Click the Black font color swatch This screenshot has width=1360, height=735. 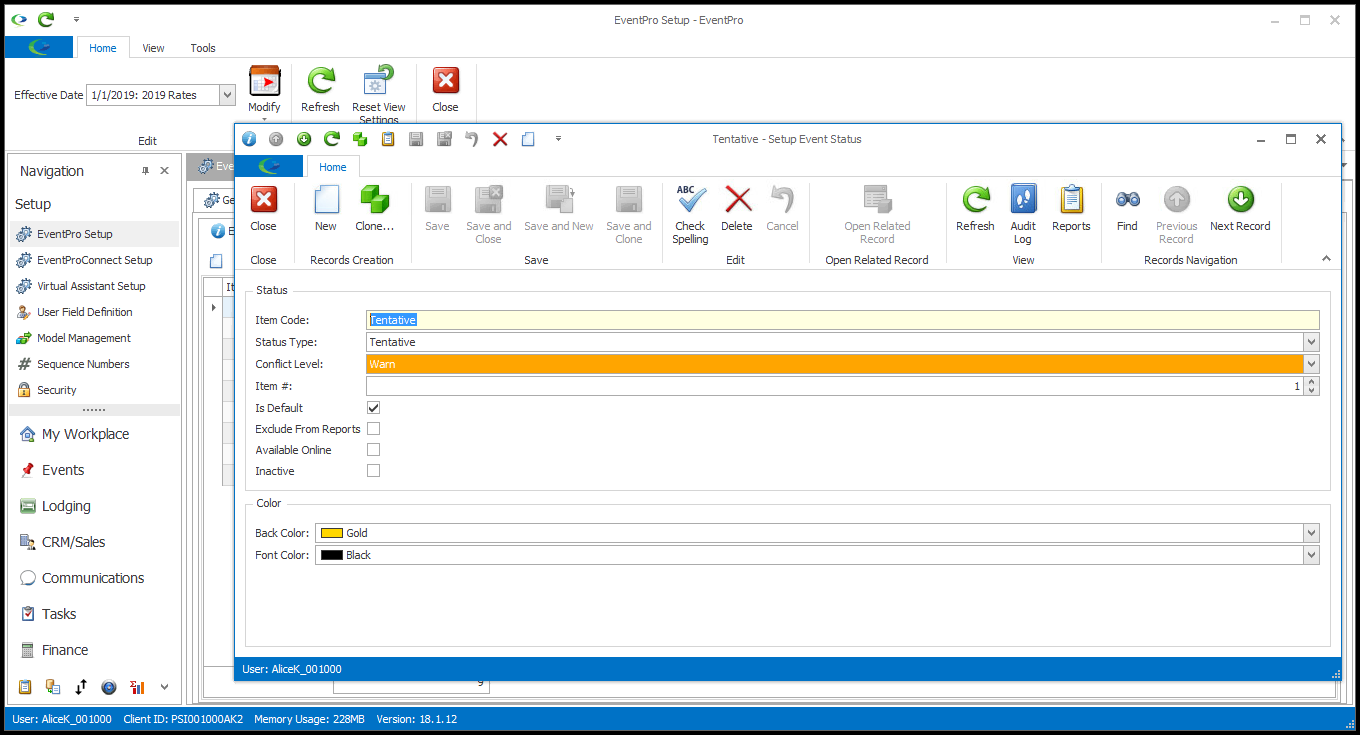tap(331, 555)
